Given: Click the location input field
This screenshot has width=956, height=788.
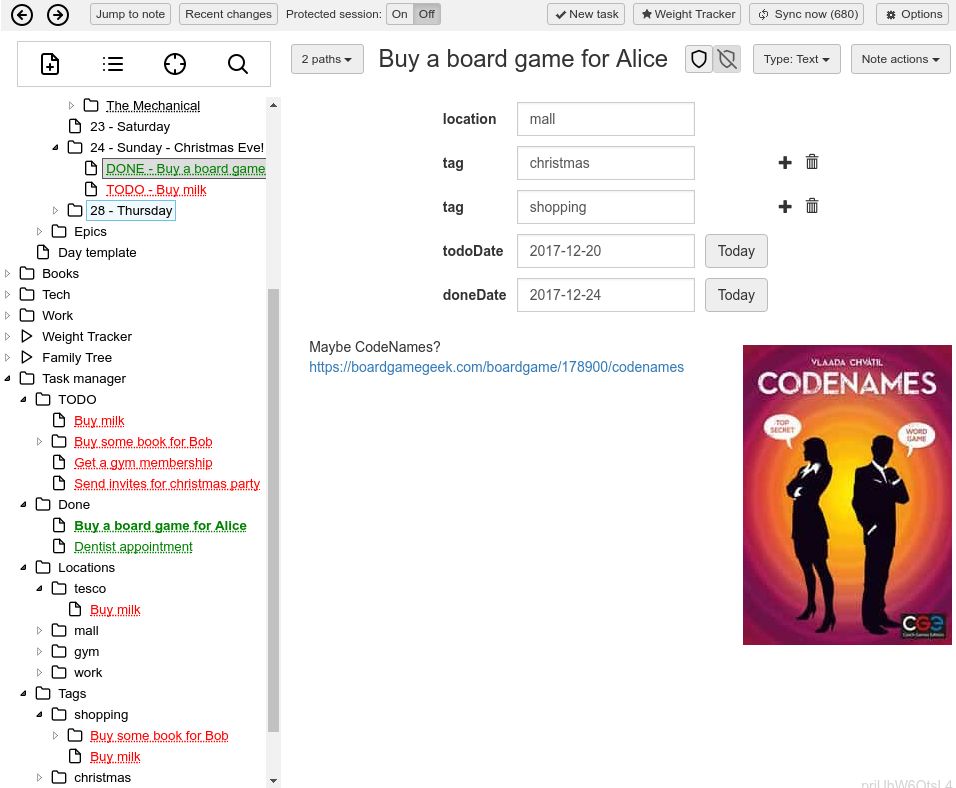Looking at the screenshot, I should pyautogui.click(x=605, y=119).
